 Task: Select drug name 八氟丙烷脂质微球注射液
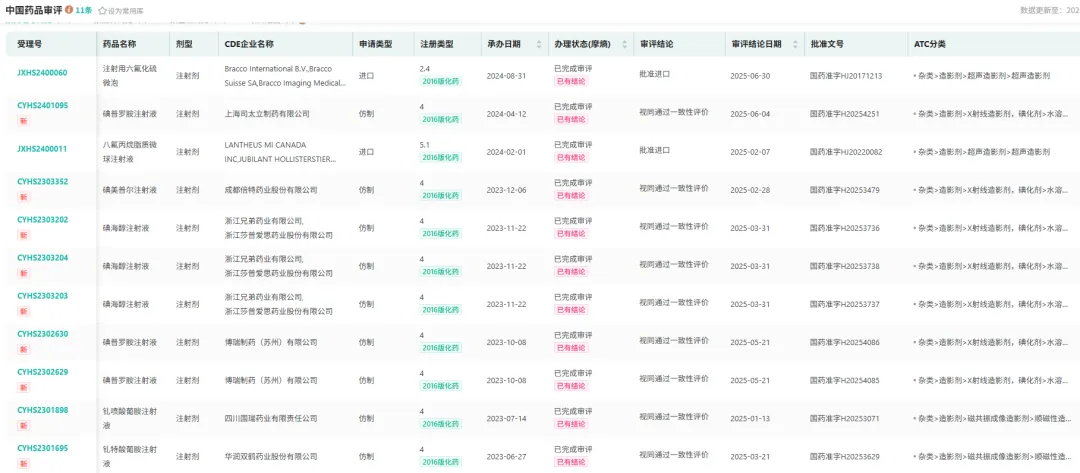pyautogui.click(x=130, y=151)
